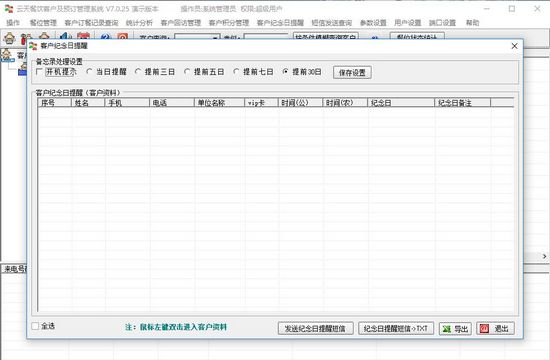Select the 提前五日 radio option
The height and width of the screenshot is (360, 550).
click(x=187, y=72)
